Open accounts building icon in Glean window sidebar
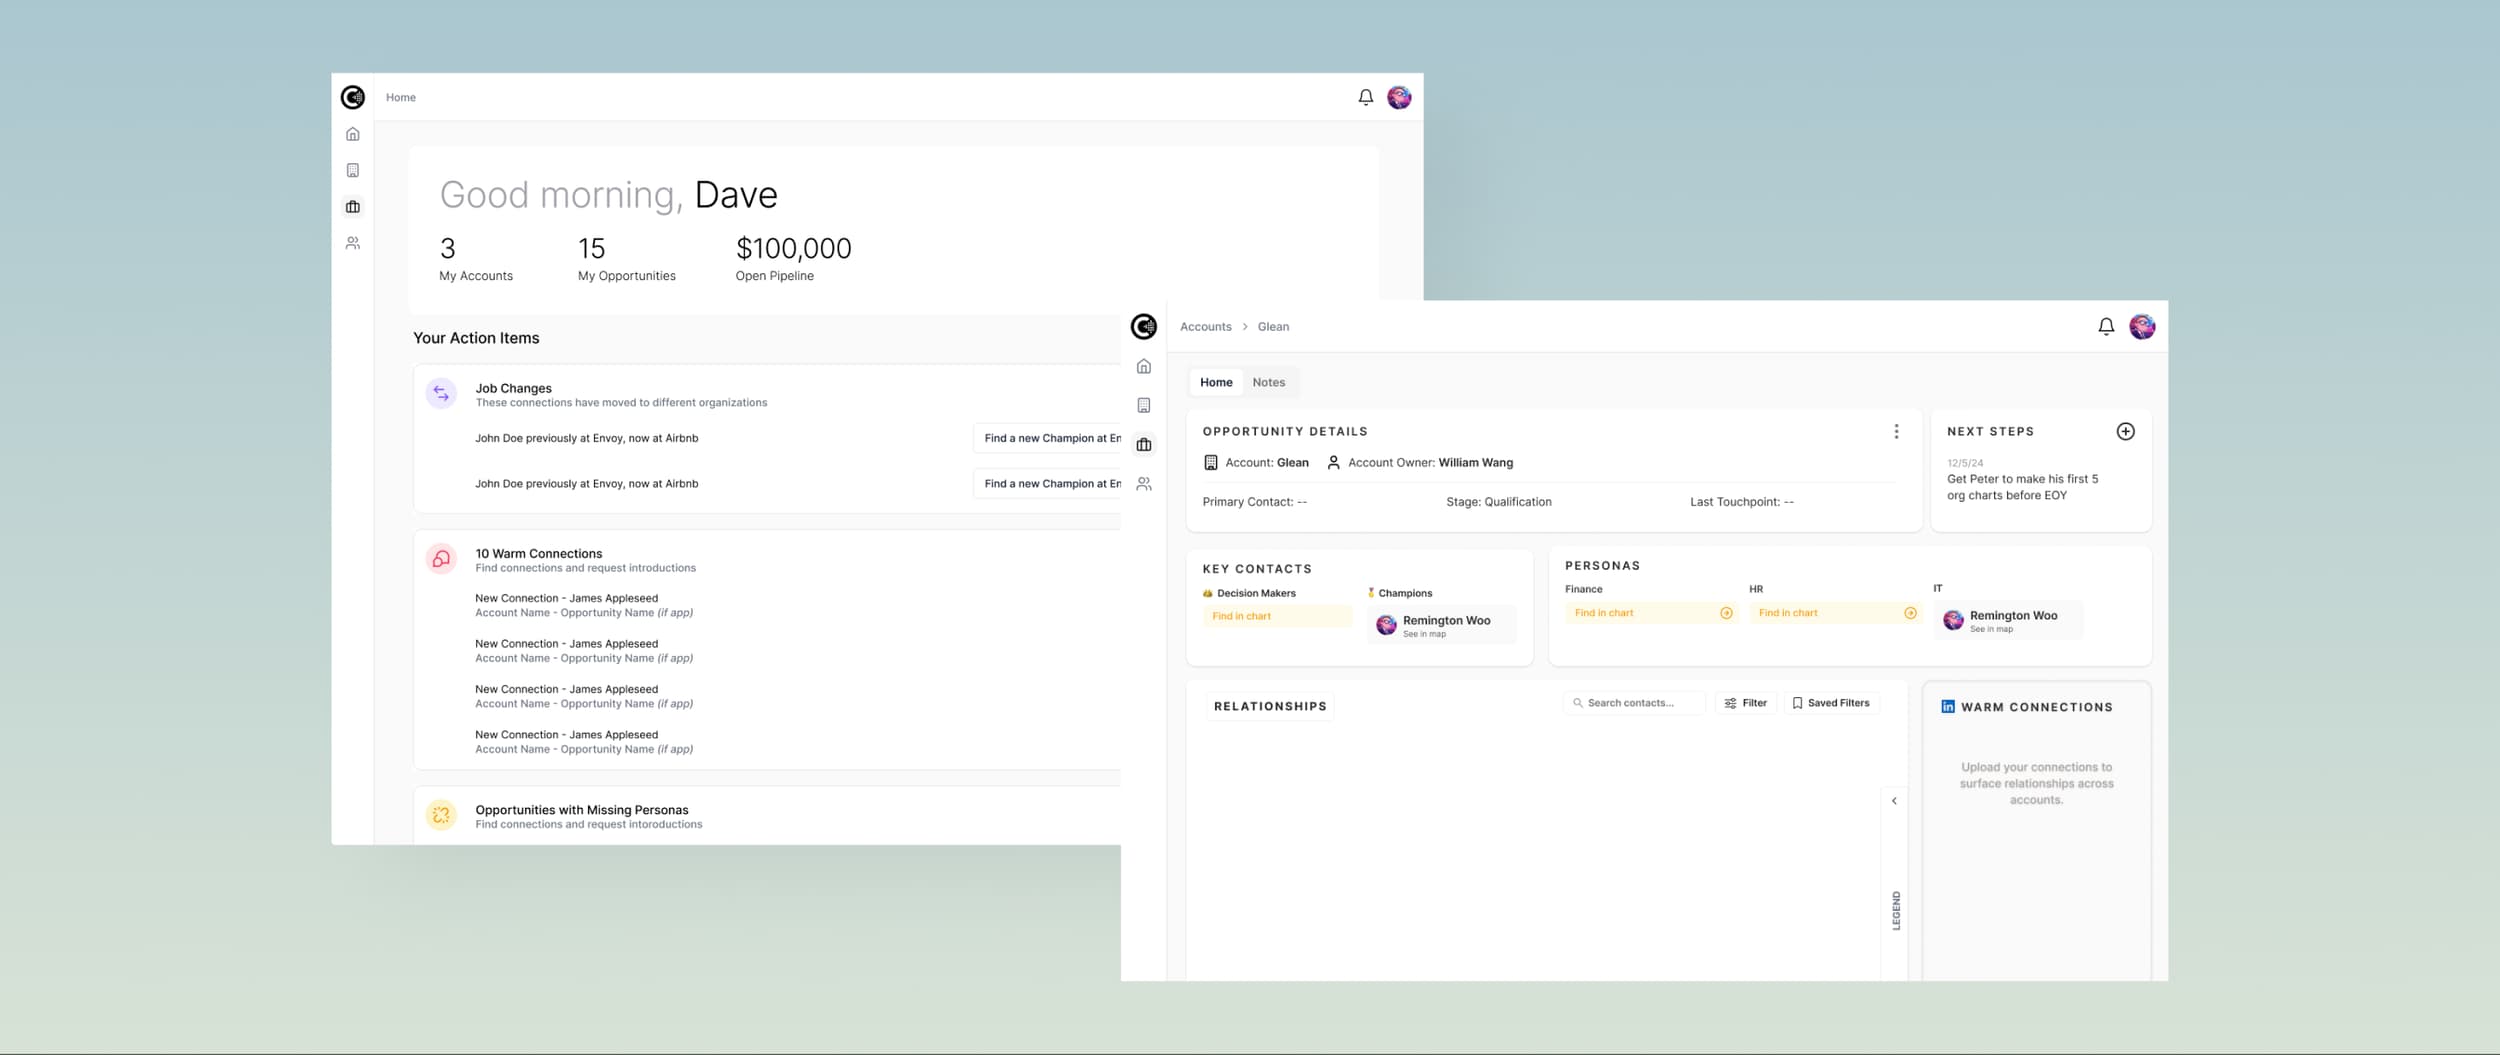 coord(1143,405)
